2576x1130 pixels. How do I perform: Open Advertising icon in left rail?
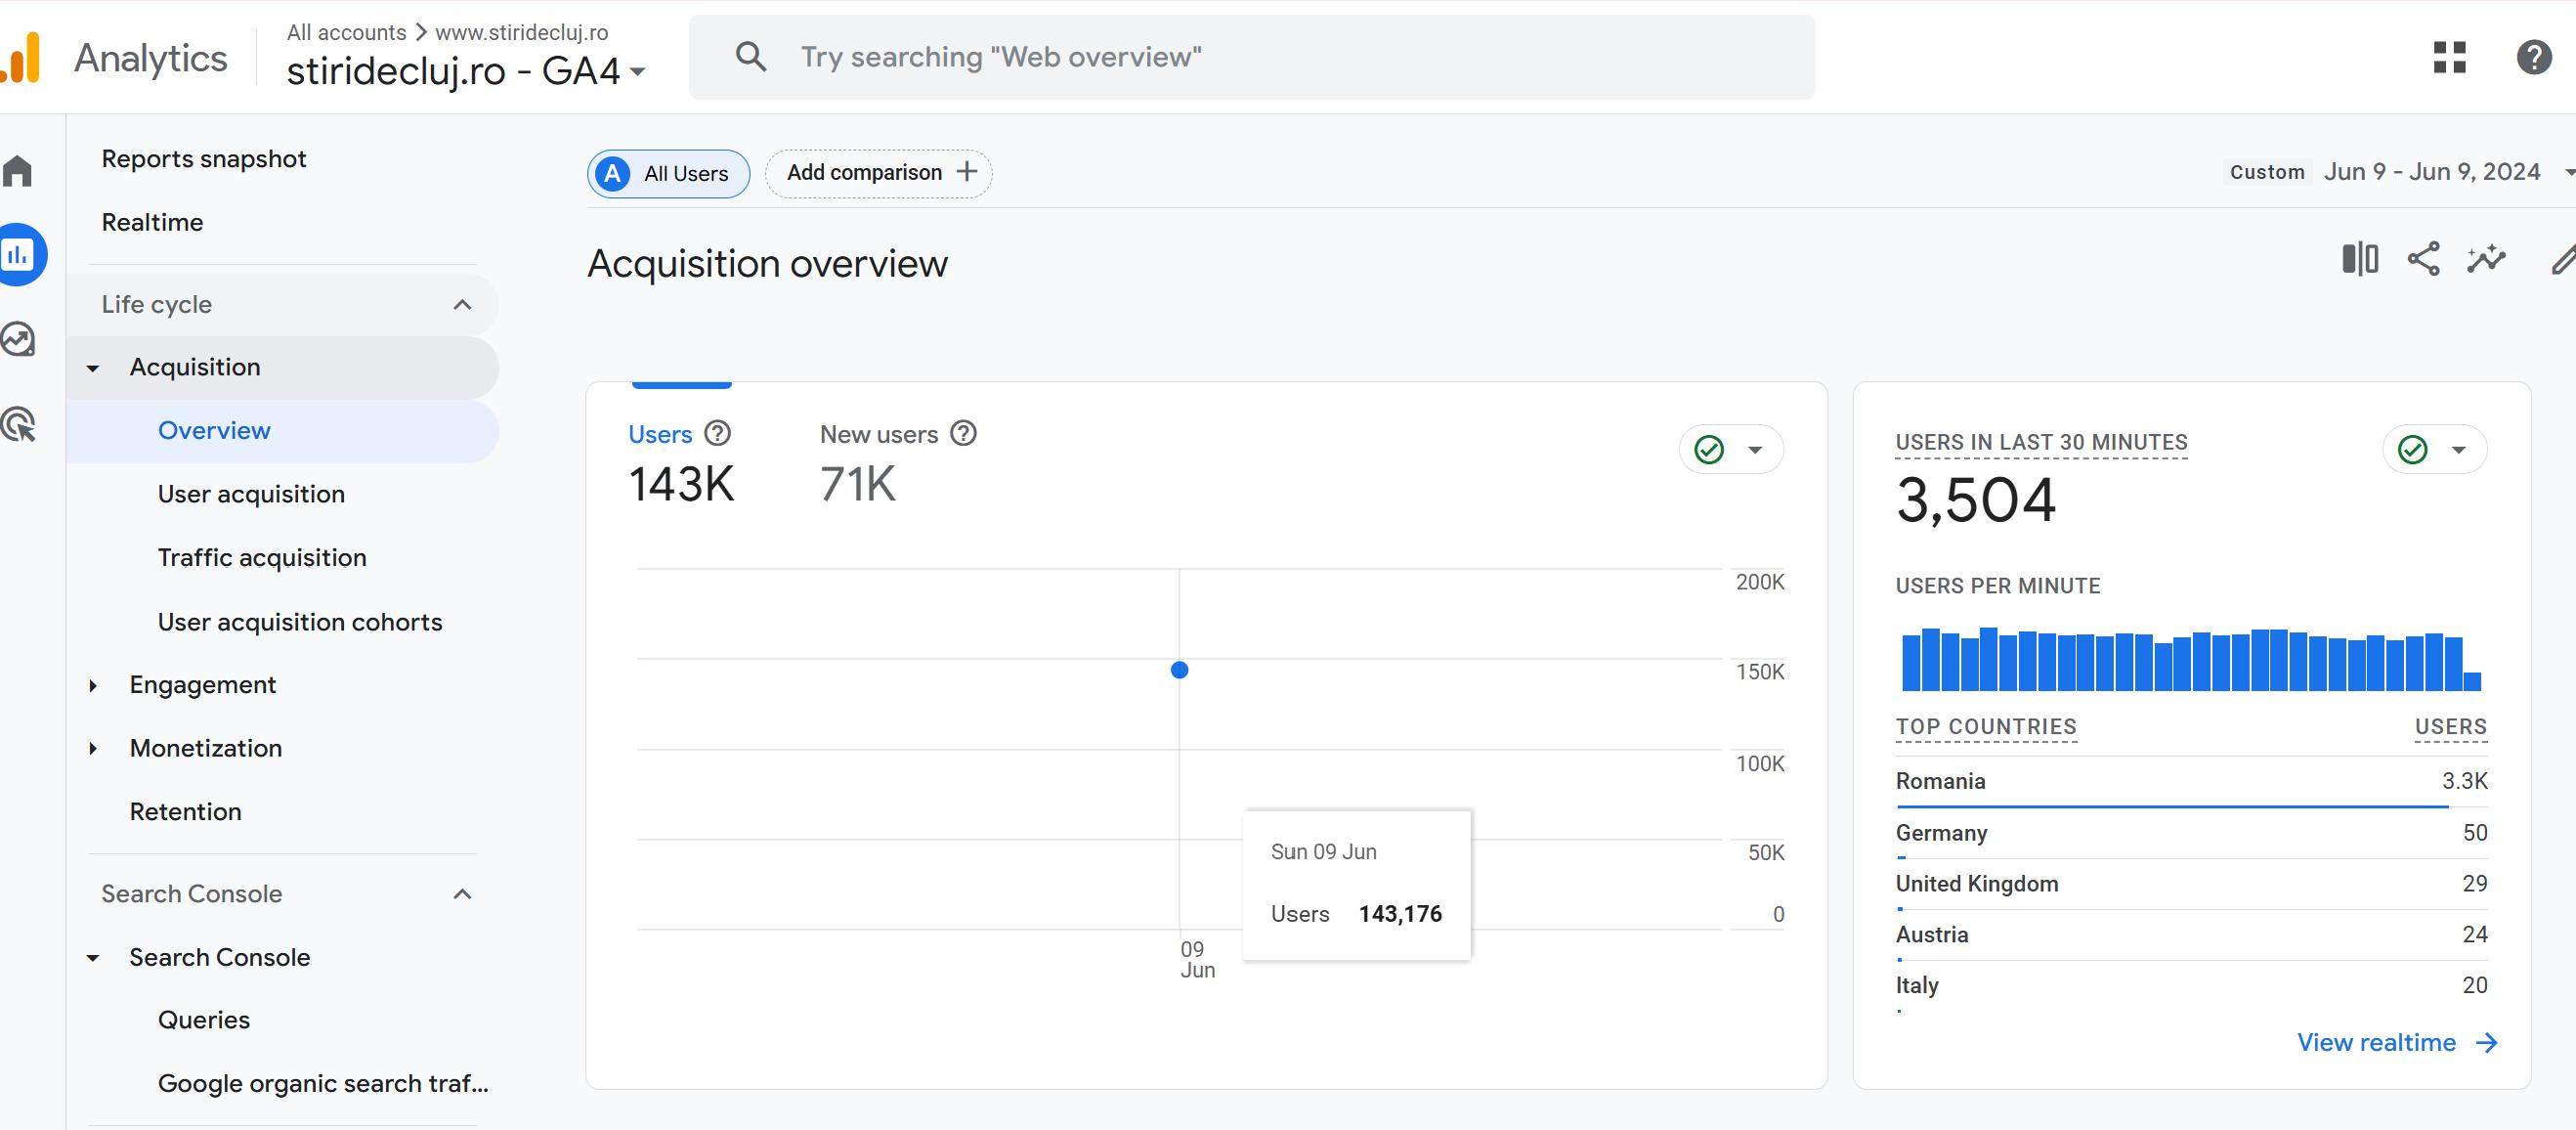pos(19,425)
